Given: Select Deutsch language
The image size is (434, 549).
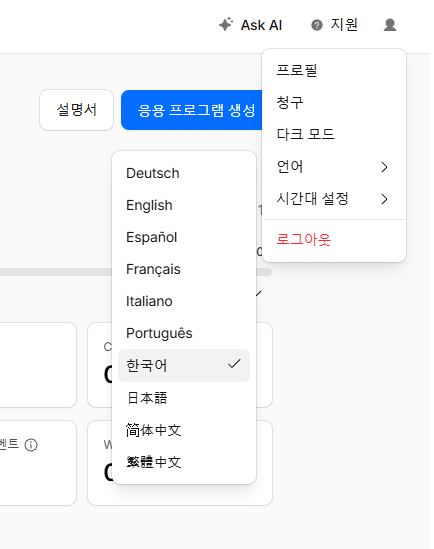Looking at the screenshot, I should click(184, 173).
